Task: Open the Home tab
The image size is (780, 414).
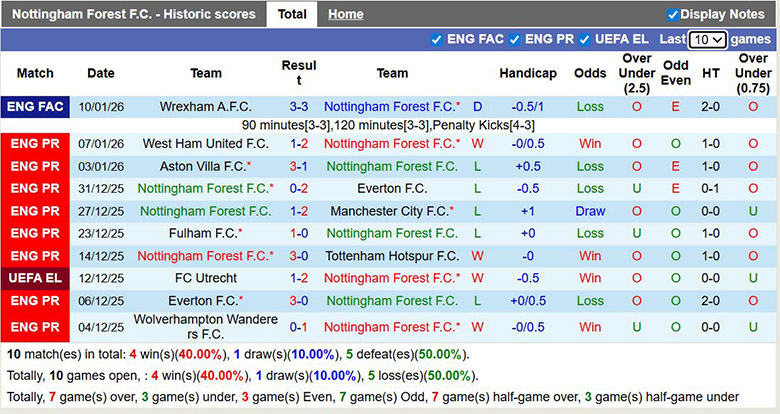Action: (345, 14)
